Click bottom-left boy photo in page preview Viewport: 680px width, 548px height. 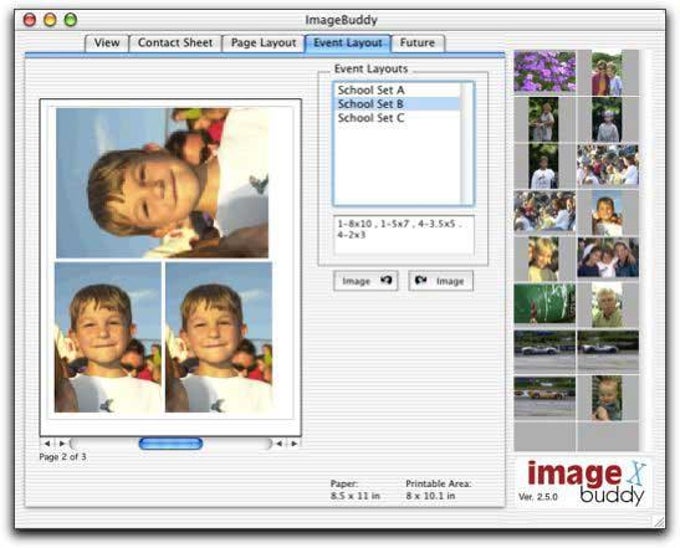pos(108,337)
